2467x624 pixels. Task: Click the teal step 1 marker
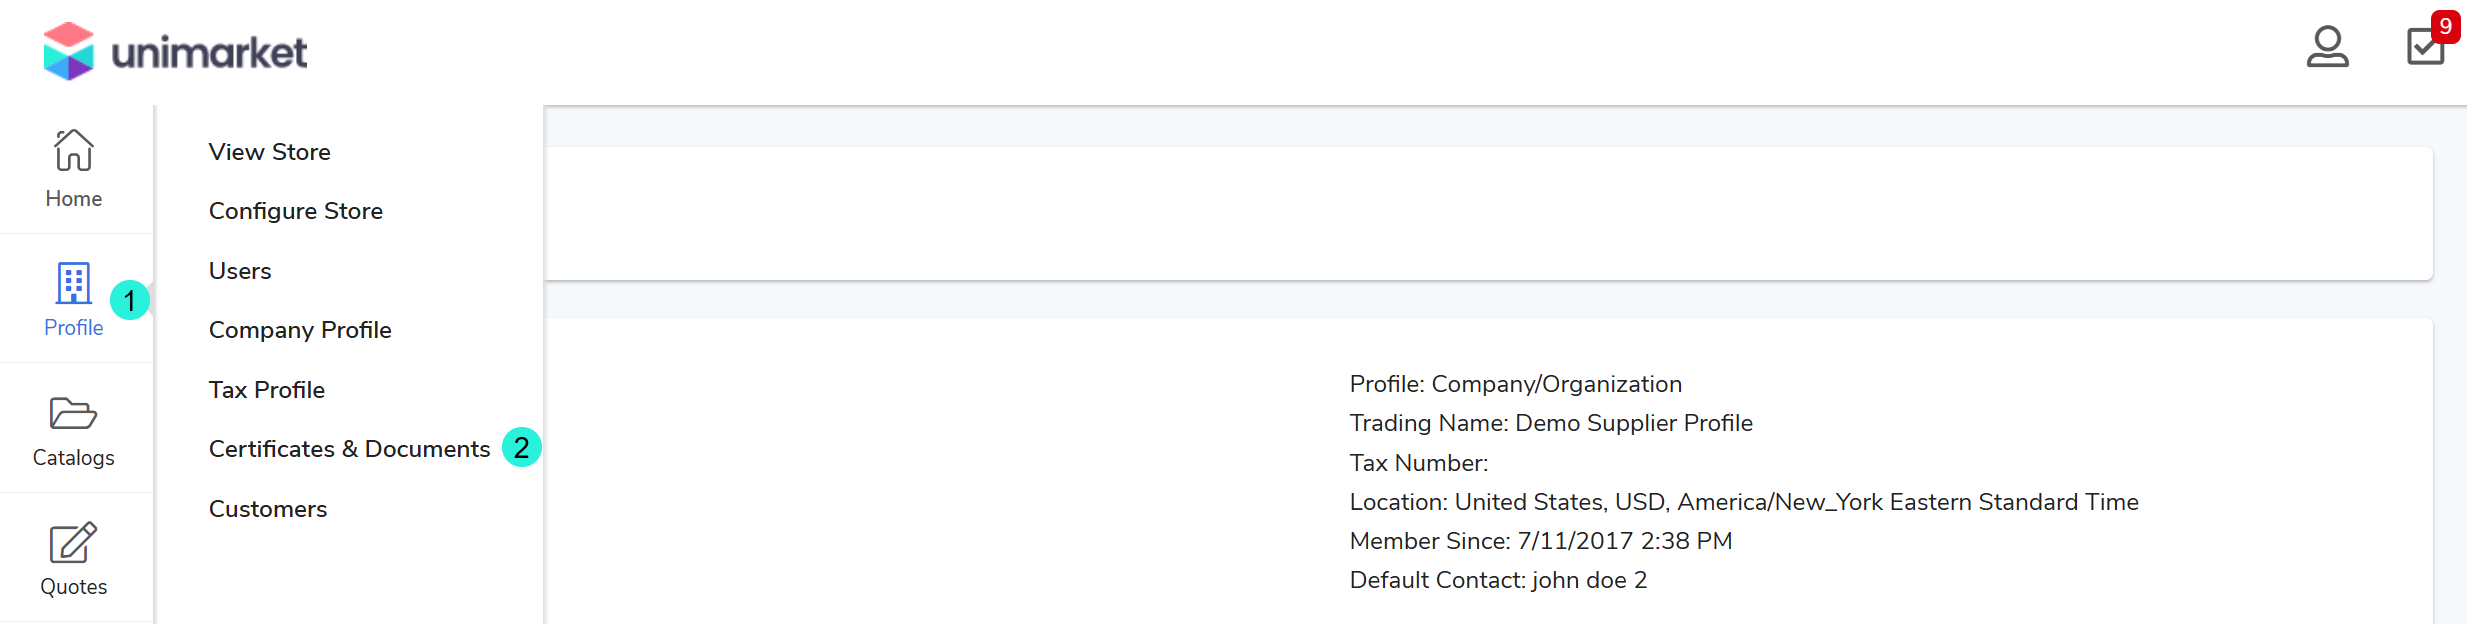130,300
